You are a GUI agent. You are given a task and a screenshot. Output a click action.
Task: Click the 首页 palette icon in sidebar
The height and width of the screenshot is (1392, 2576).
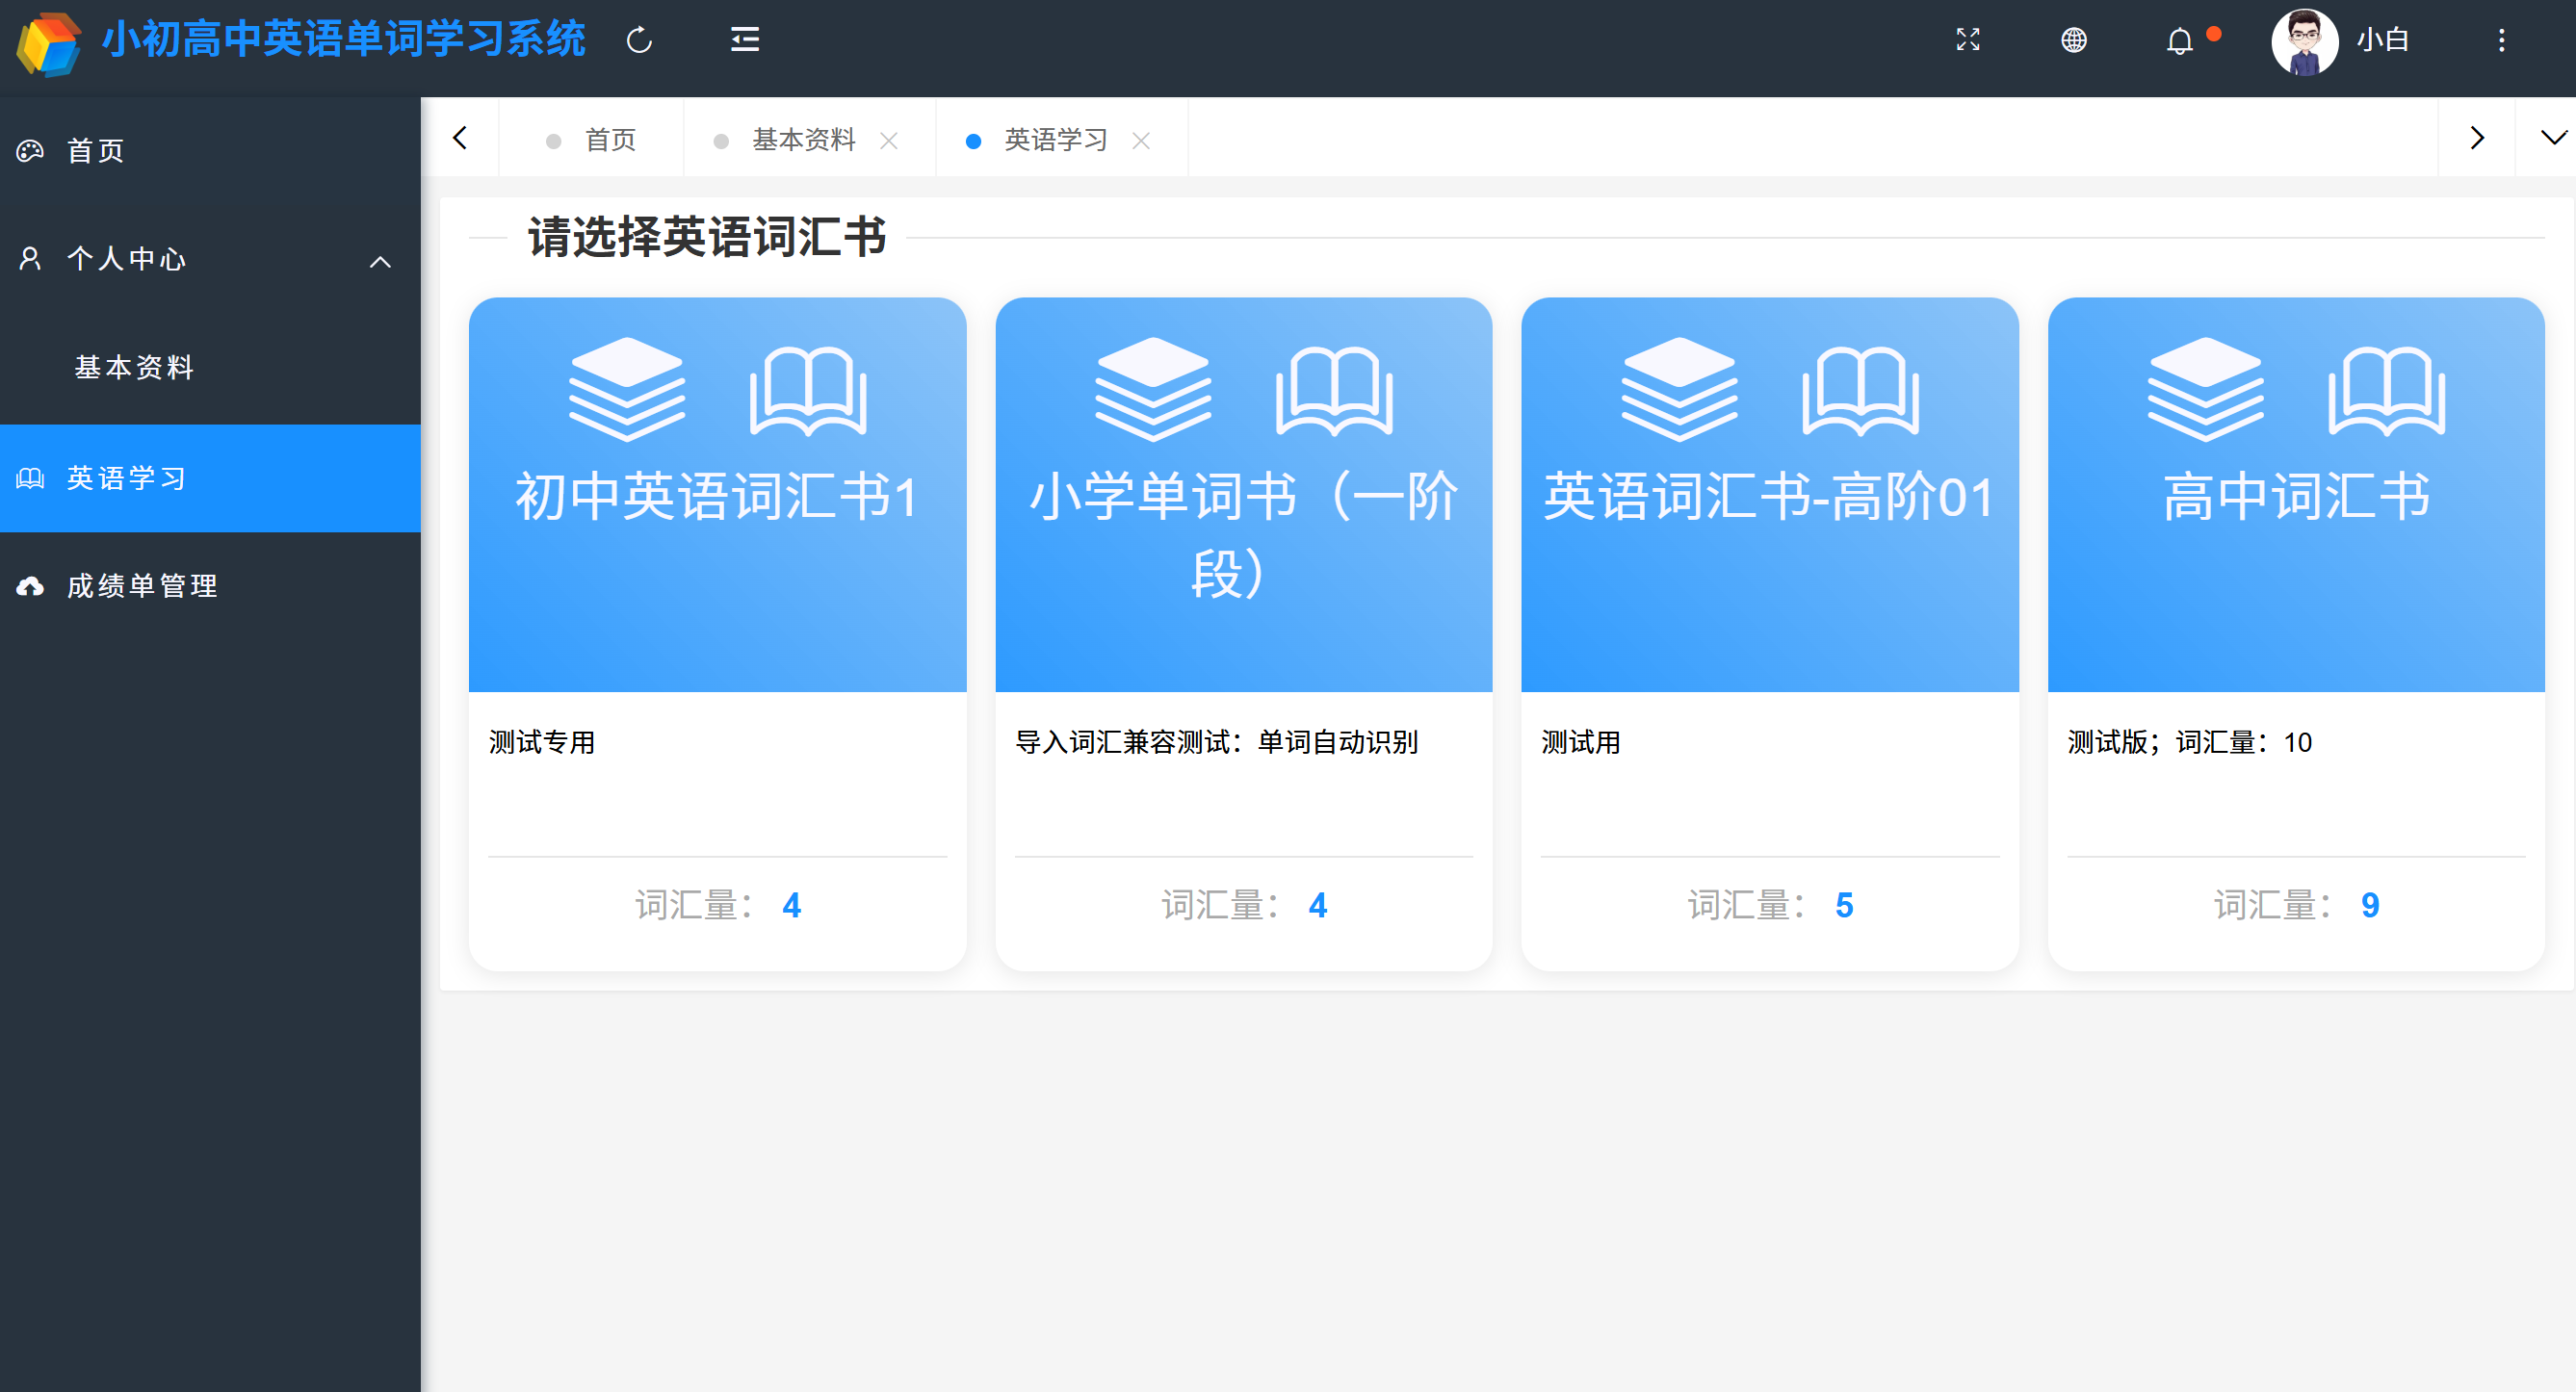29,150
